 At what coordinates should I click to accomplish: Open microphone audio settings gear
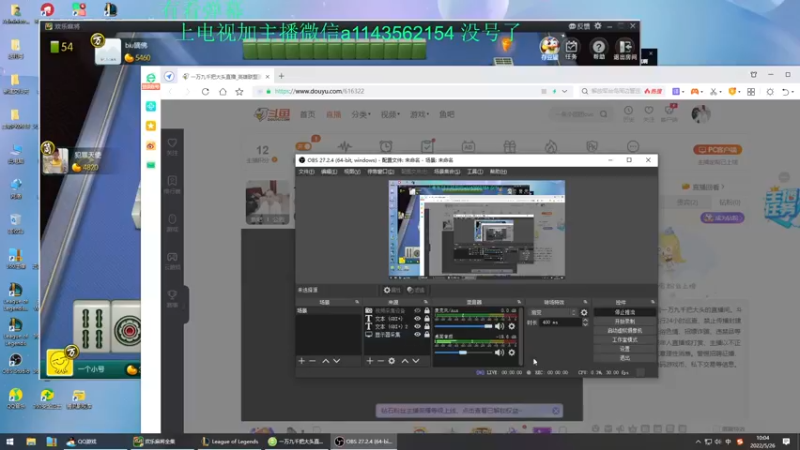[x=512, y=326]
